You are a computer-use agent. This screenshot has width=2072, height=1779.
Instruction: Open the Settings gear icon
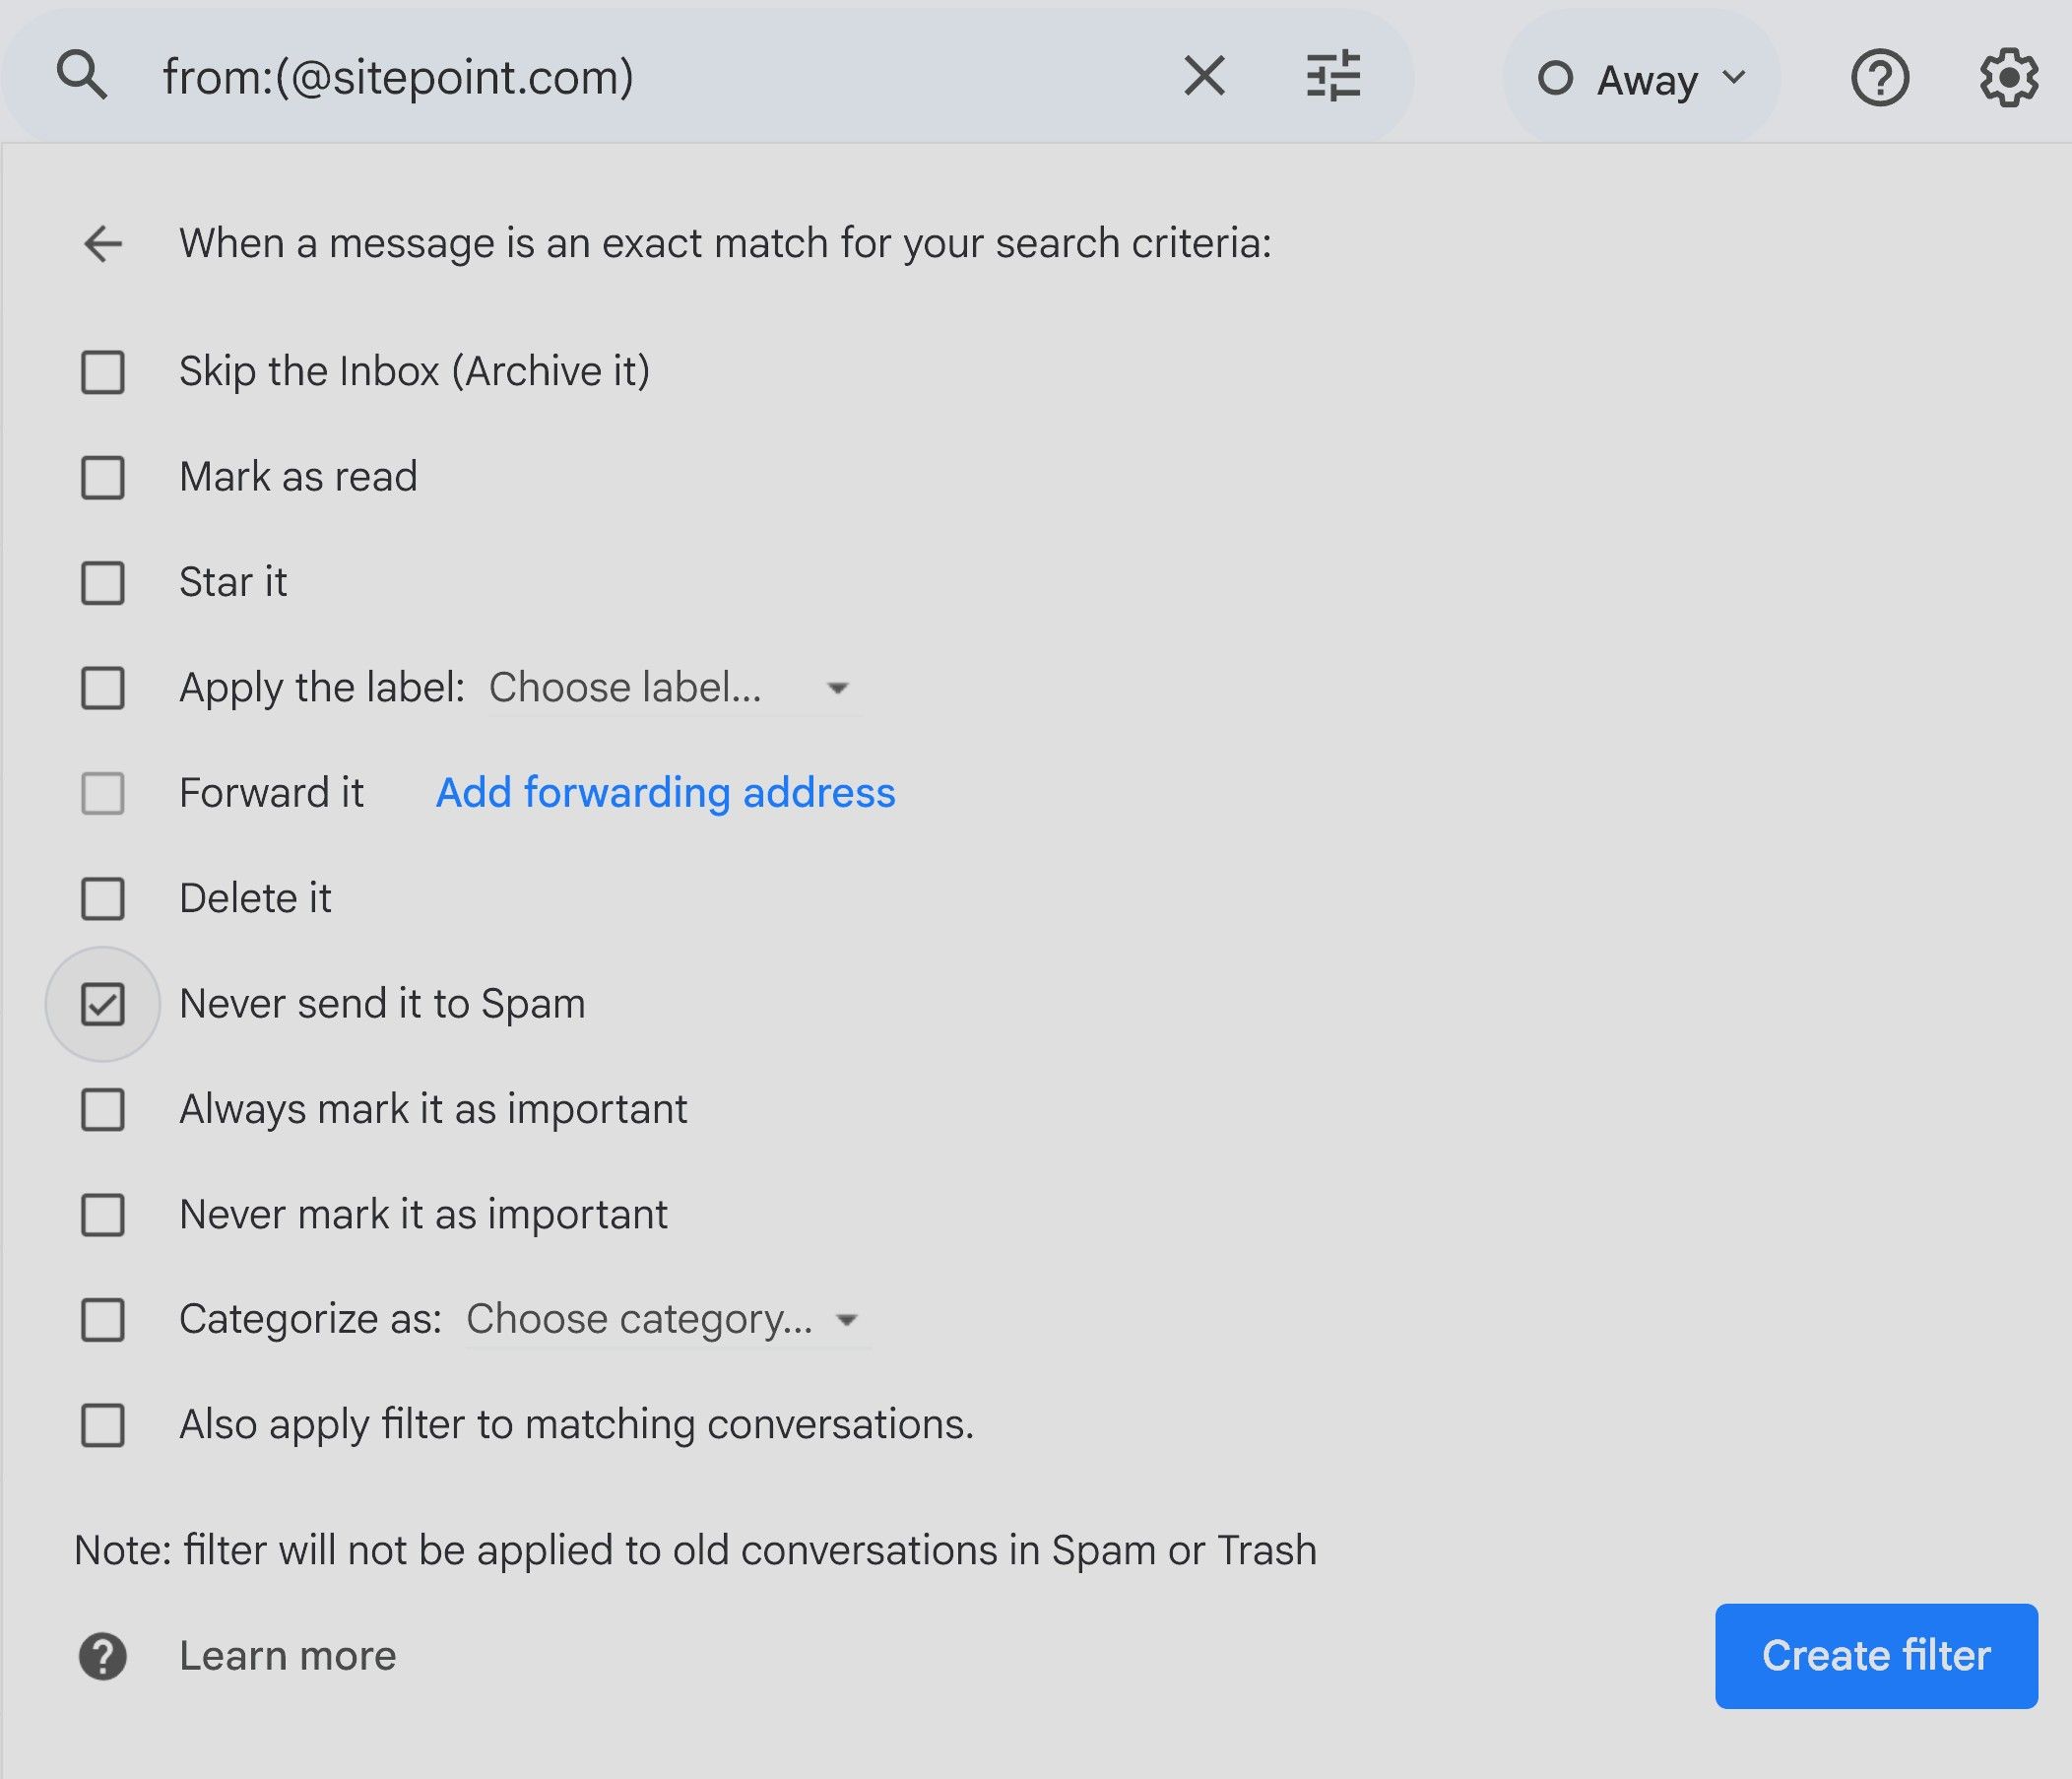click(2008, 78)
